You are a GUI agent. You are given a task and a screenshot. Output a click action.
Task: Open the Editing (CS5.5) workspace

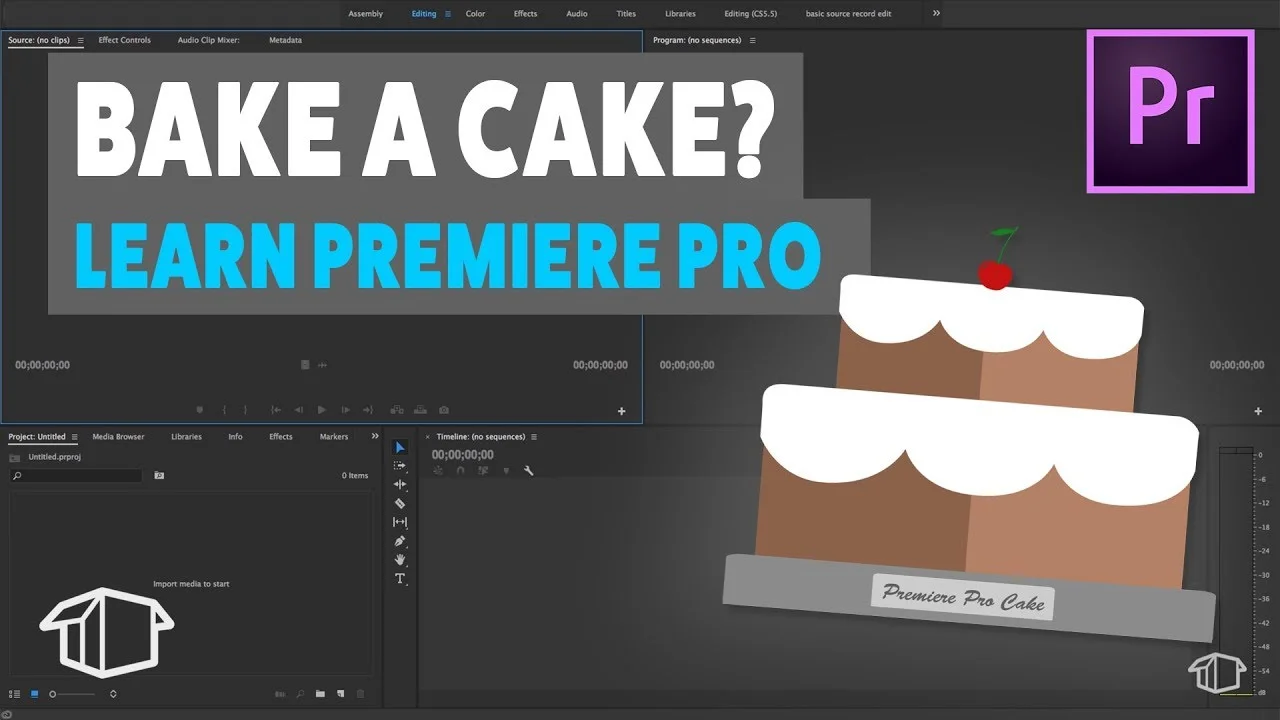[x=750, y=14]
